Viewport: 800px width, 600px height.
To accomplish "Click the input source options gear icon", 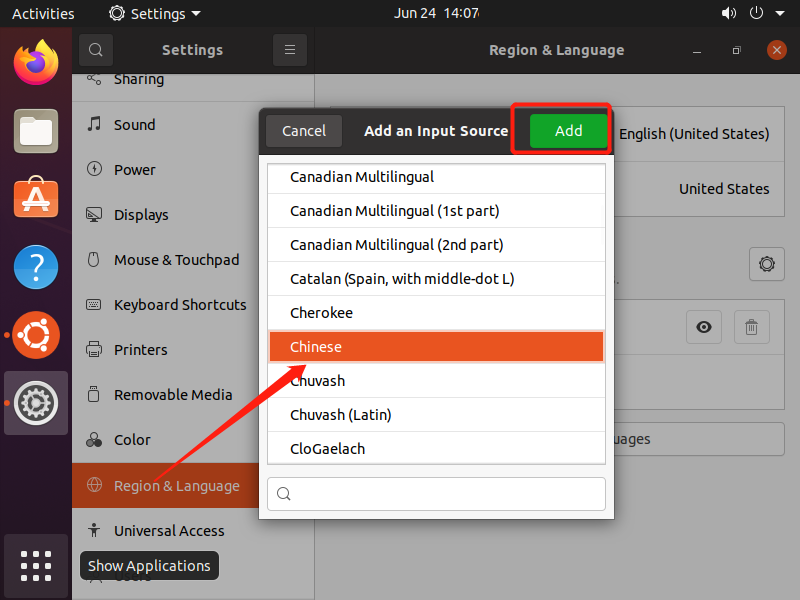I will [766, 264].
